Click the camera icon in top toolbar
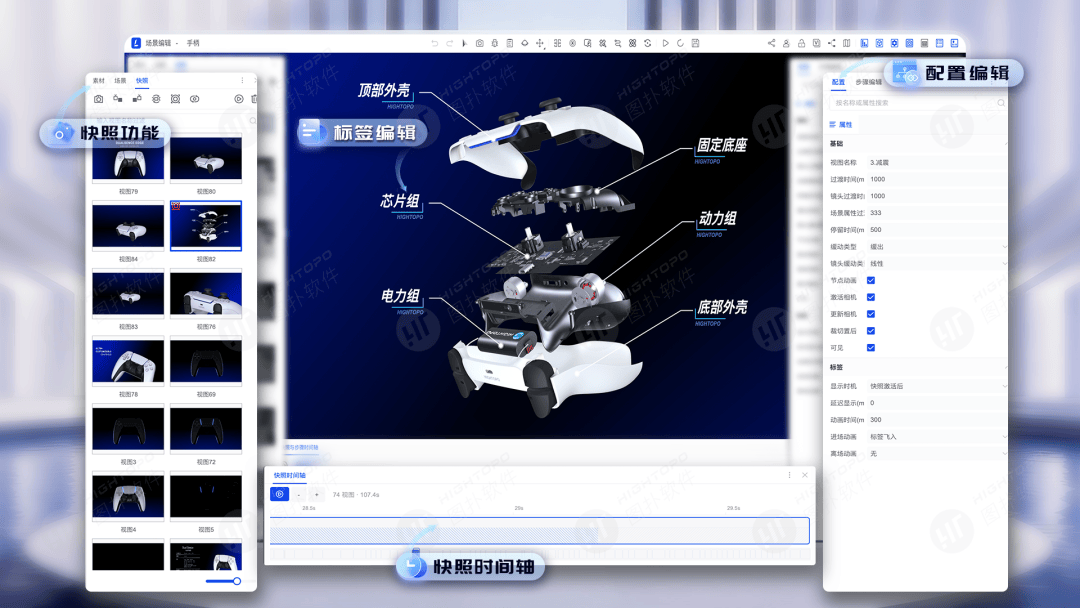The height and width of the screenshot is (608, 1080). click(x=480, y=43)
